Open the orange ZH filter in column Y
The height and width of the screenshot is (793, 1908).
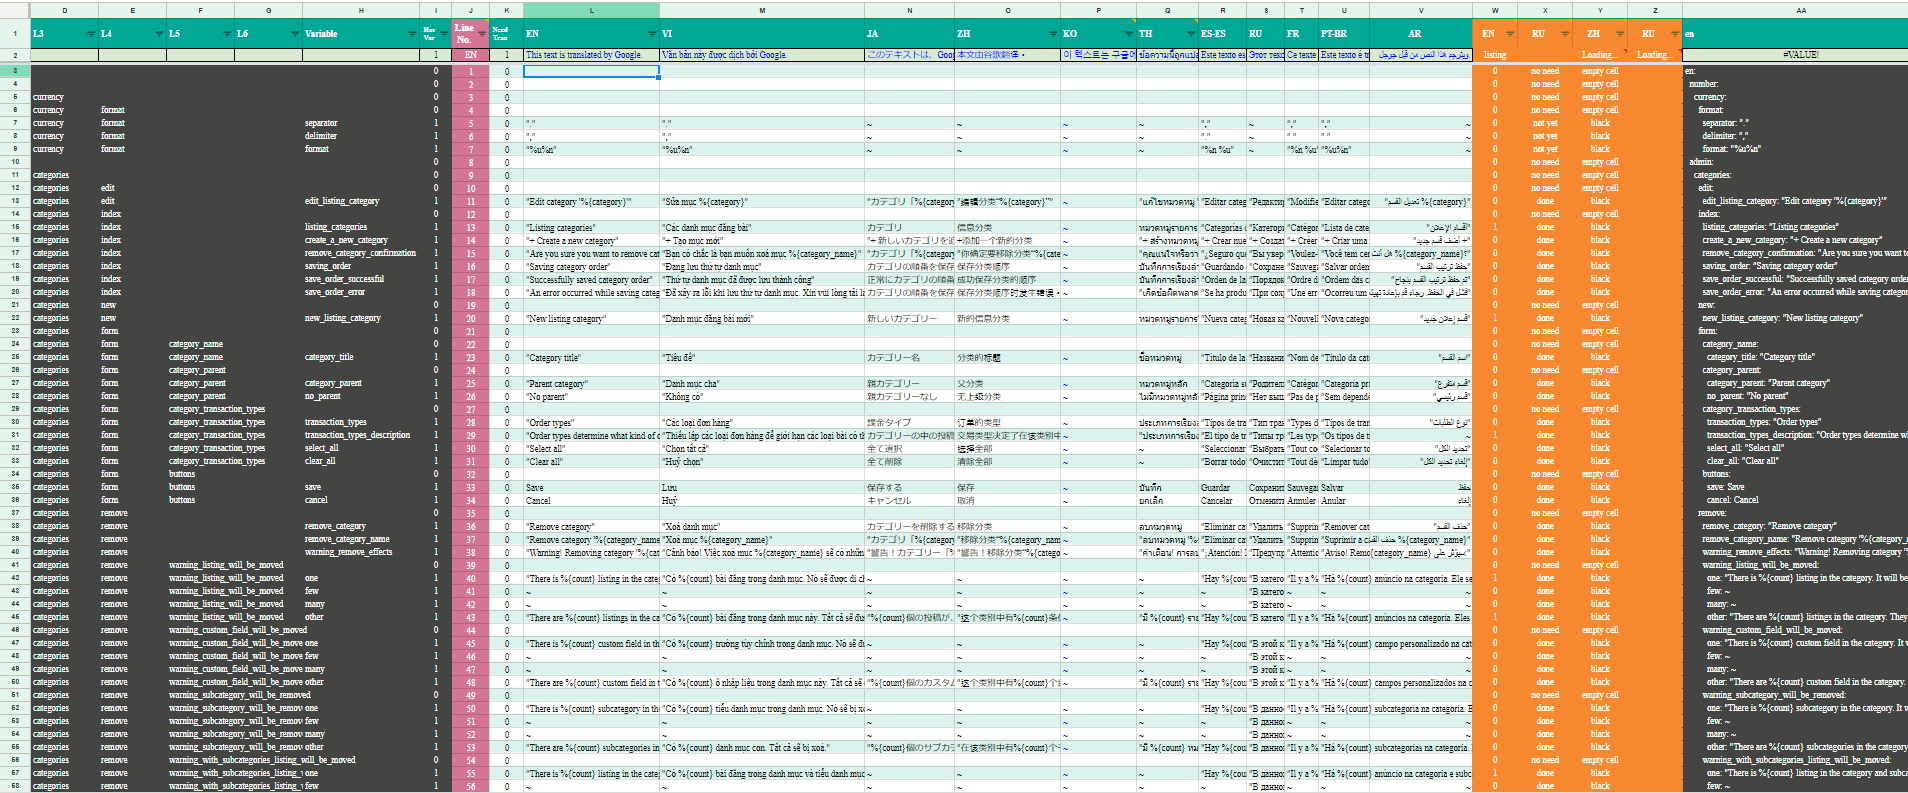click(1620, 34)
